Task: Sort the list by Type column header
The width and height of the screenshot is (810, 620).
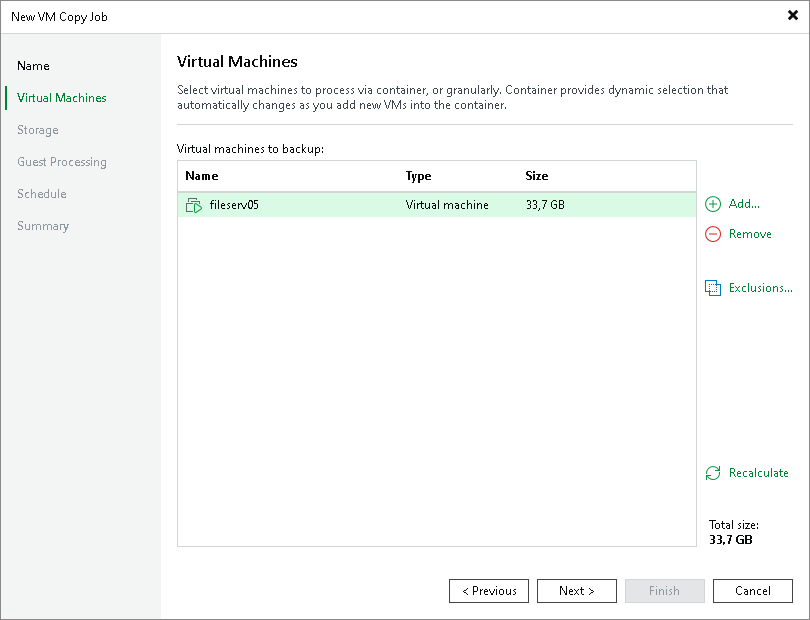Action: (x=418, y=176)
